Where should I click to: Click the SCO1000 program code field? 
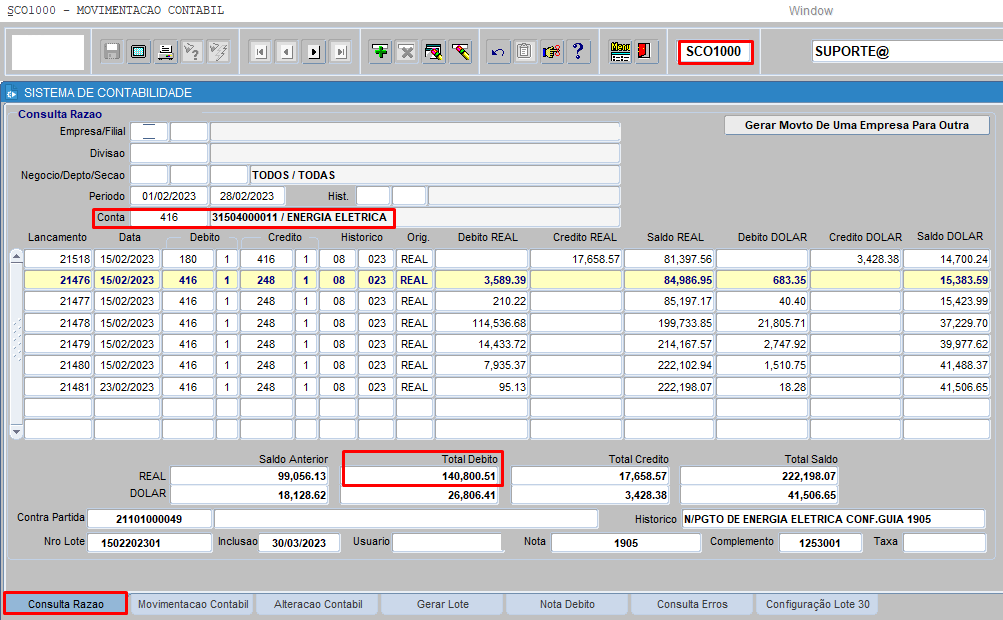(x=715, y=52)
